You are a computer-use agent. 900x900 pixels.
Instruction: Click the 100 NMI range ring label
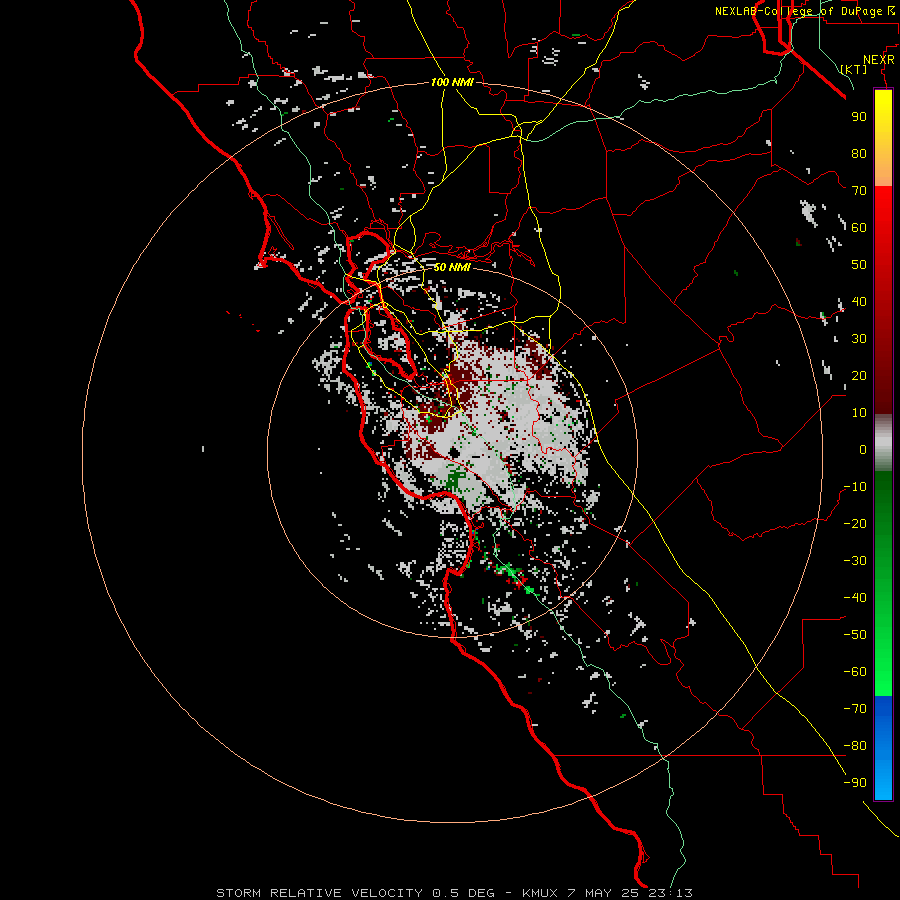(x=452, y=83)
